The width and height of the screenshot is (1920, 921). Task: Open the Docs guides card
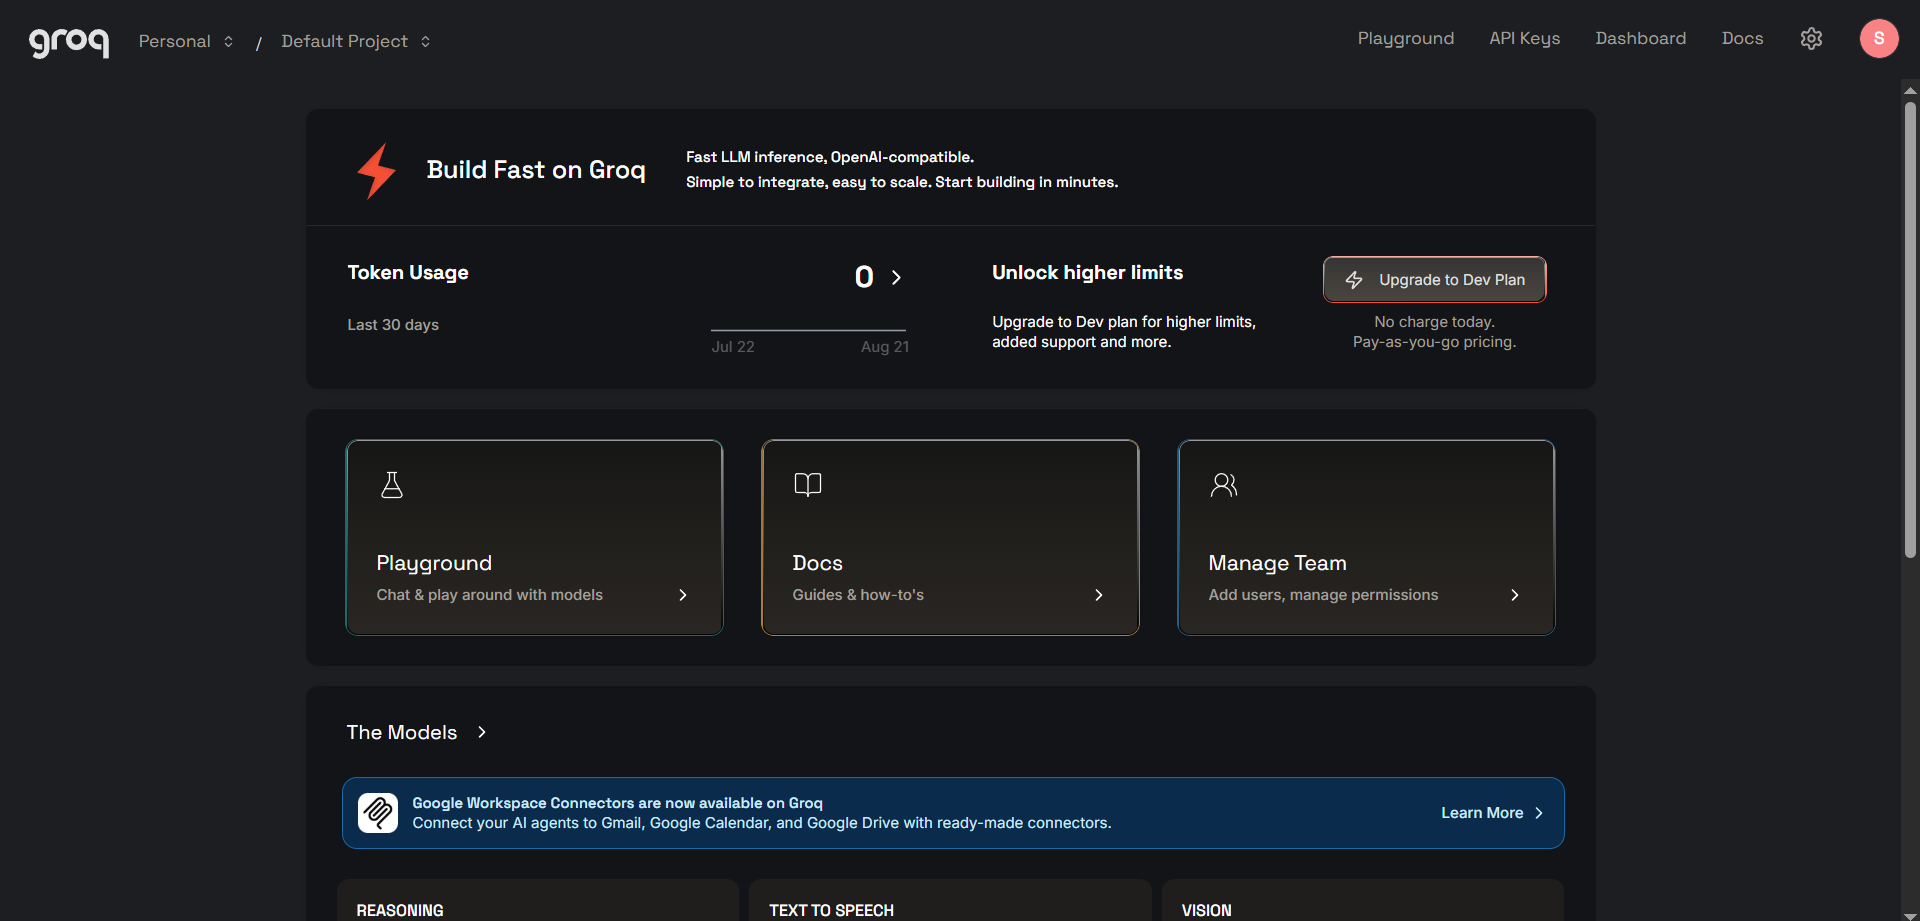pos(950,538)
